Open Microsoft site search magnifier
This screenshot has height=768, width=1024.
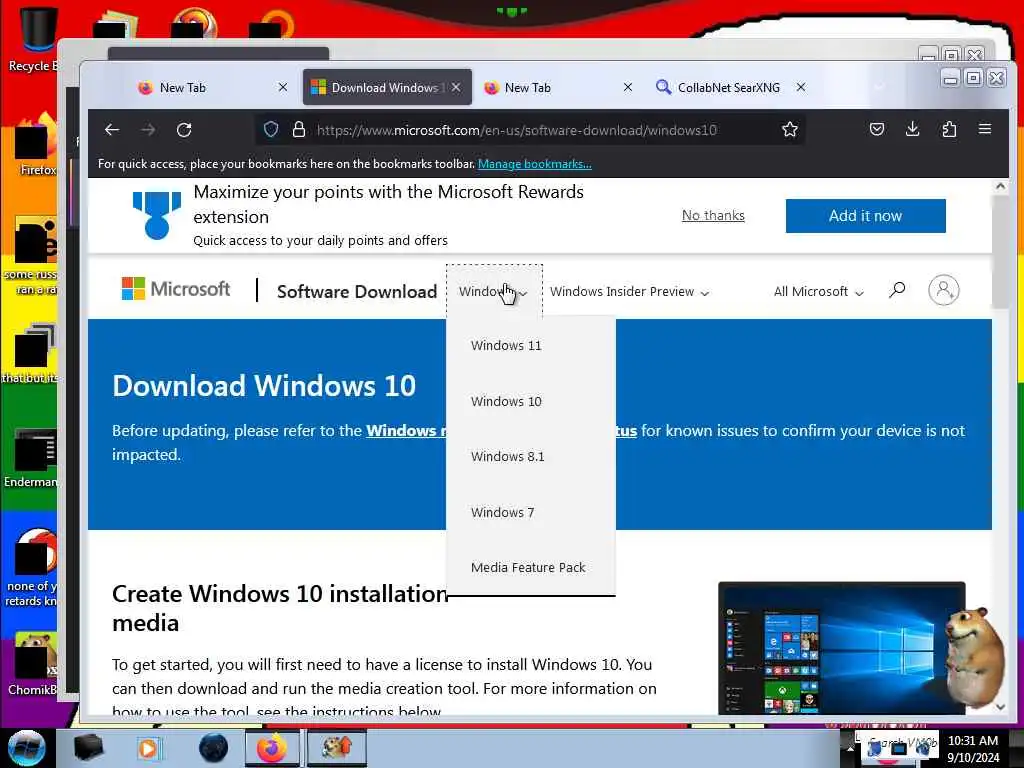pyautogui.click(x=897, y=289)
